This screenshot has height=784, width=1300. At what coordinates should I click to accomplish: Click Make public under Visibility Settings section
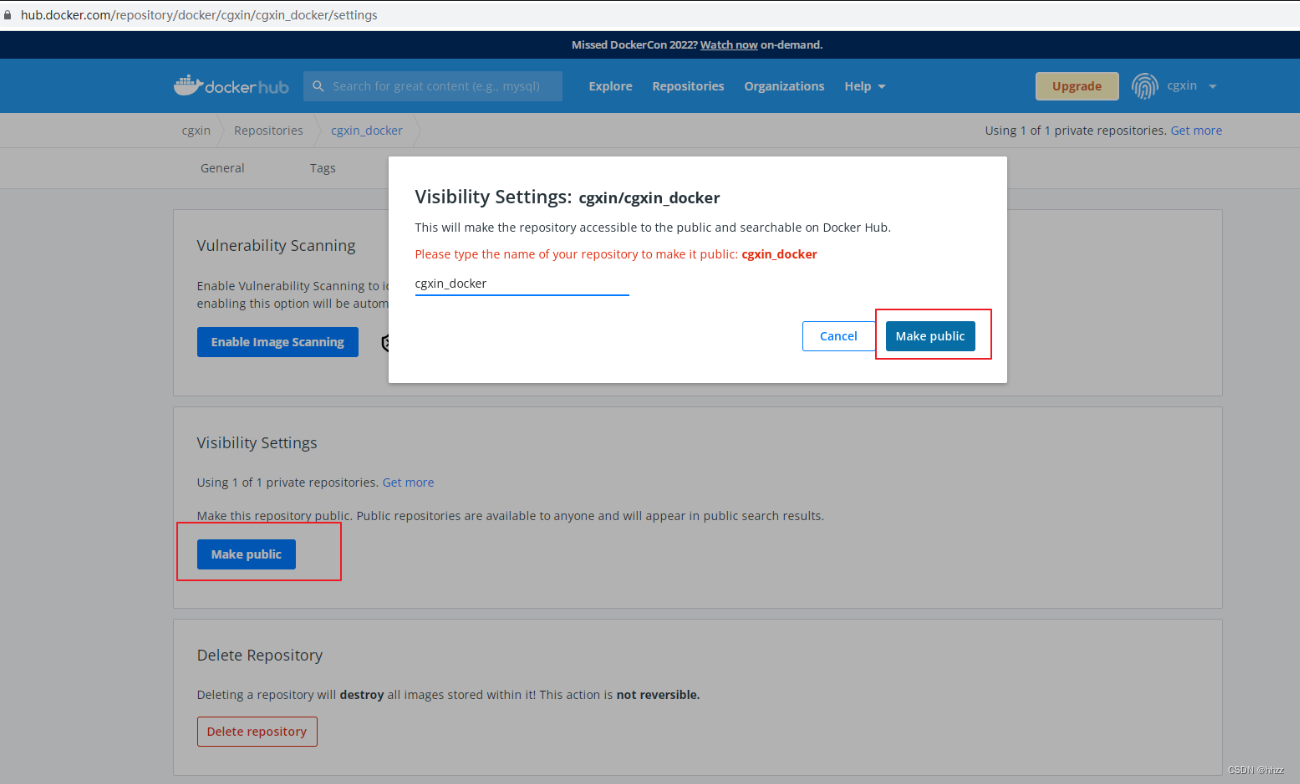246,554
